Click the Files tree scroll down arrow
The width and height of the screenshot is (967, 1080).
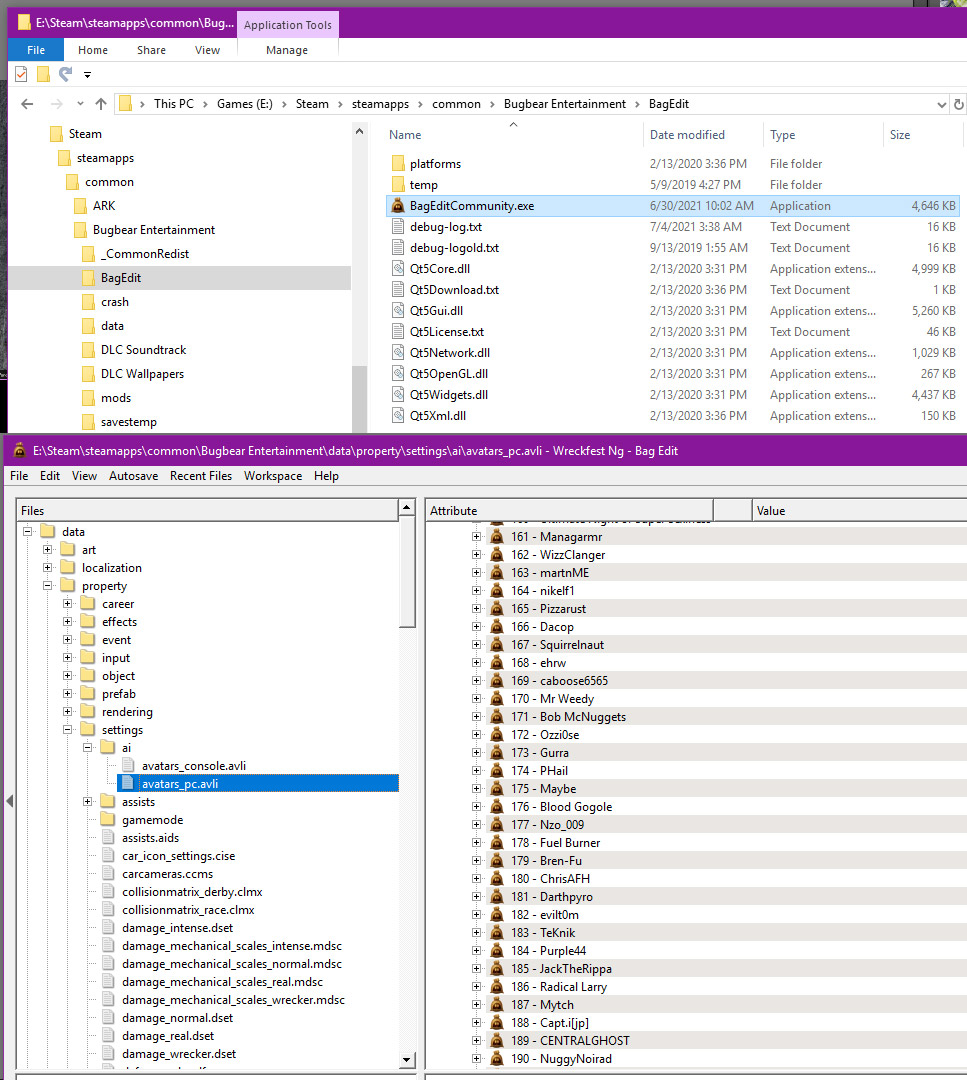[x=406, y=1059]
